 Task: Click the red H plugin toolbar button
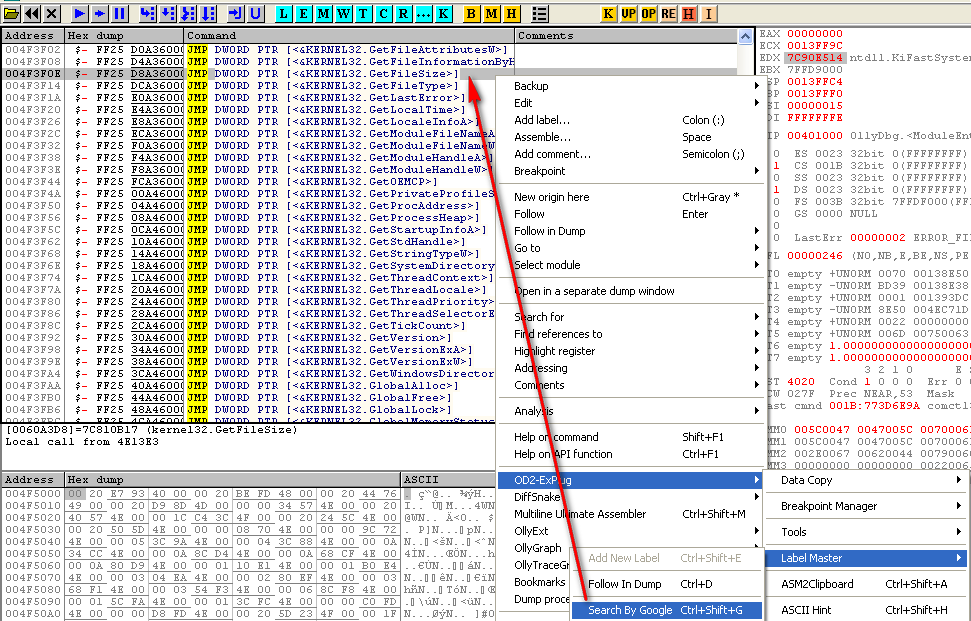(688, 13)
